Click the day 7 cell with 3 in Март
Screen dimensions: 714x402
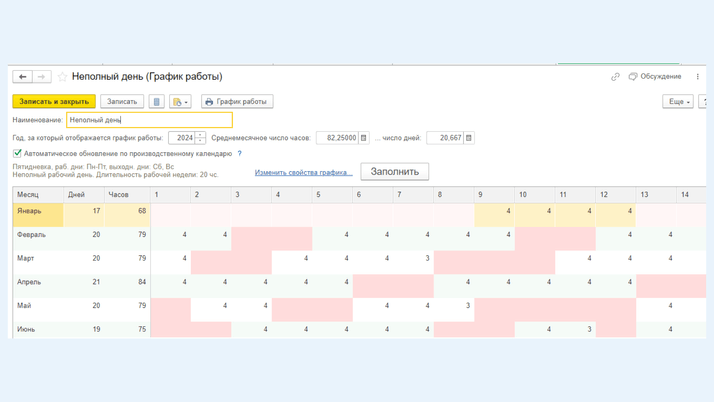pyautogui.click(x=413, y=262)
